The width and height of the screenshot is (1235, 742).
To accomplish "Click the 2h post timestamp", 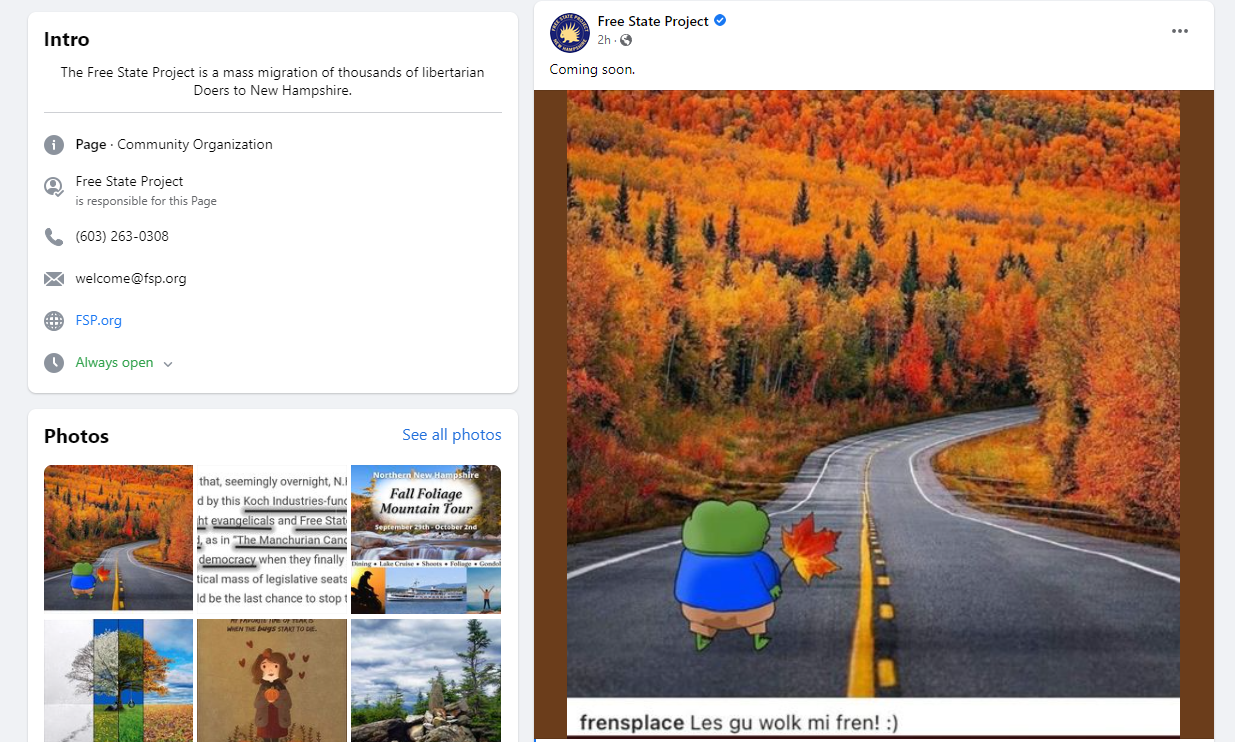I will point(604,40).
